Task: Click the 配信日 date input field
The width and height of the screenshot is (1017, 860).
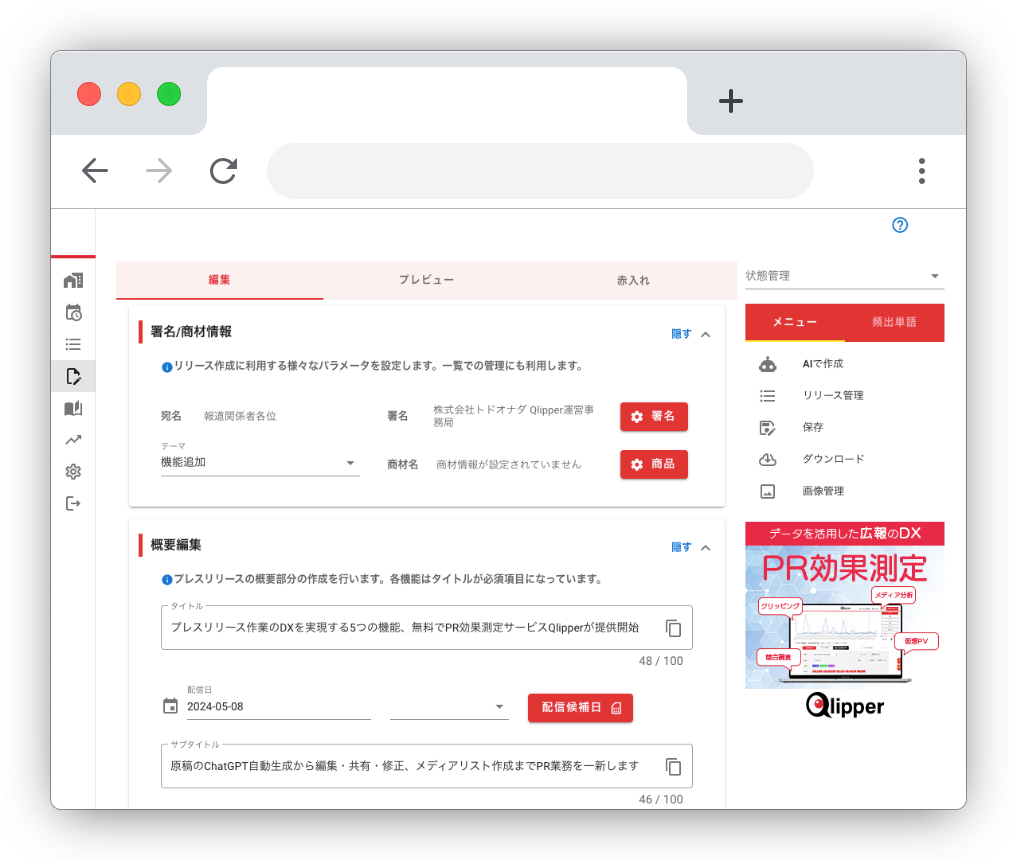Action: pyautogui.click(x=277, y=707)
